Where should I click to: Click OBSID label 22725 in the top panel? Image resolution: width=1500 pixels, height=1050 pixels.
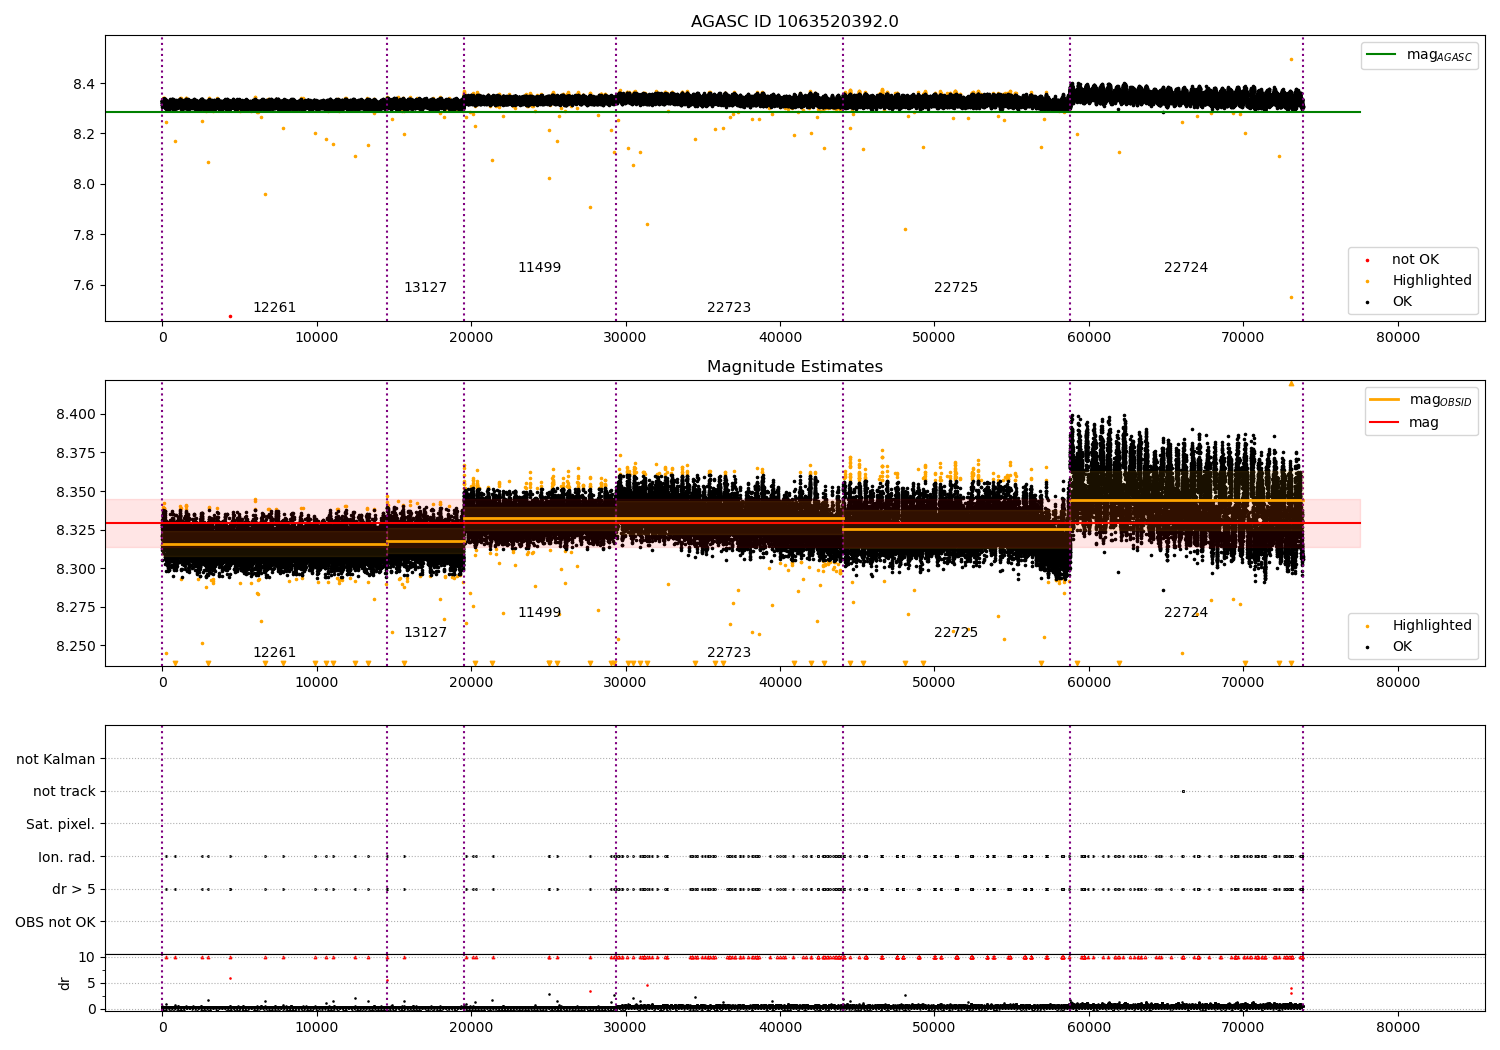956,287
